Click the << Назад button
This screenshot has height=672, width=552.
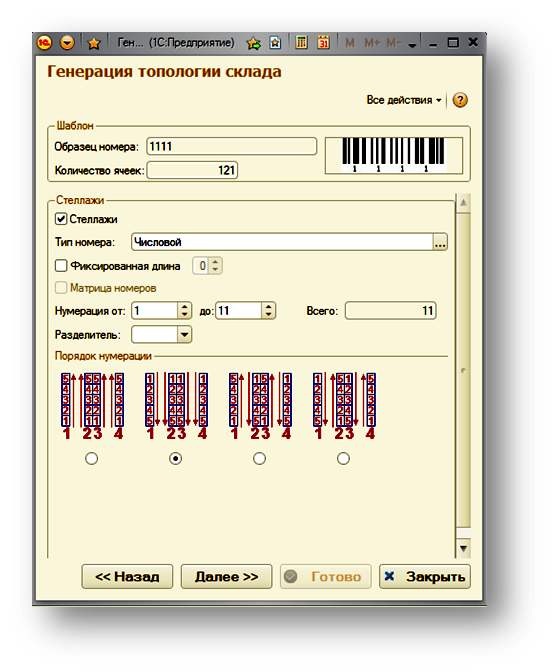(127, 576)
